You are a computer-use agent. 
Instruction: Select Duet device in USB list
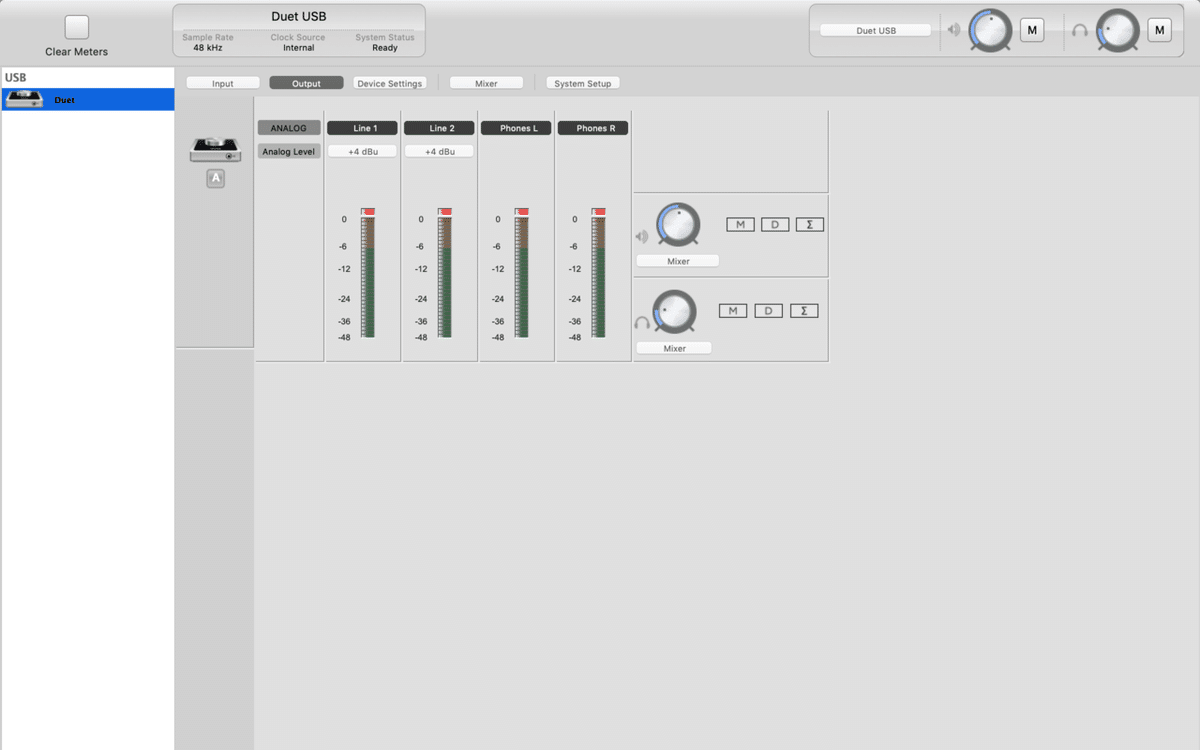[88, 99]
